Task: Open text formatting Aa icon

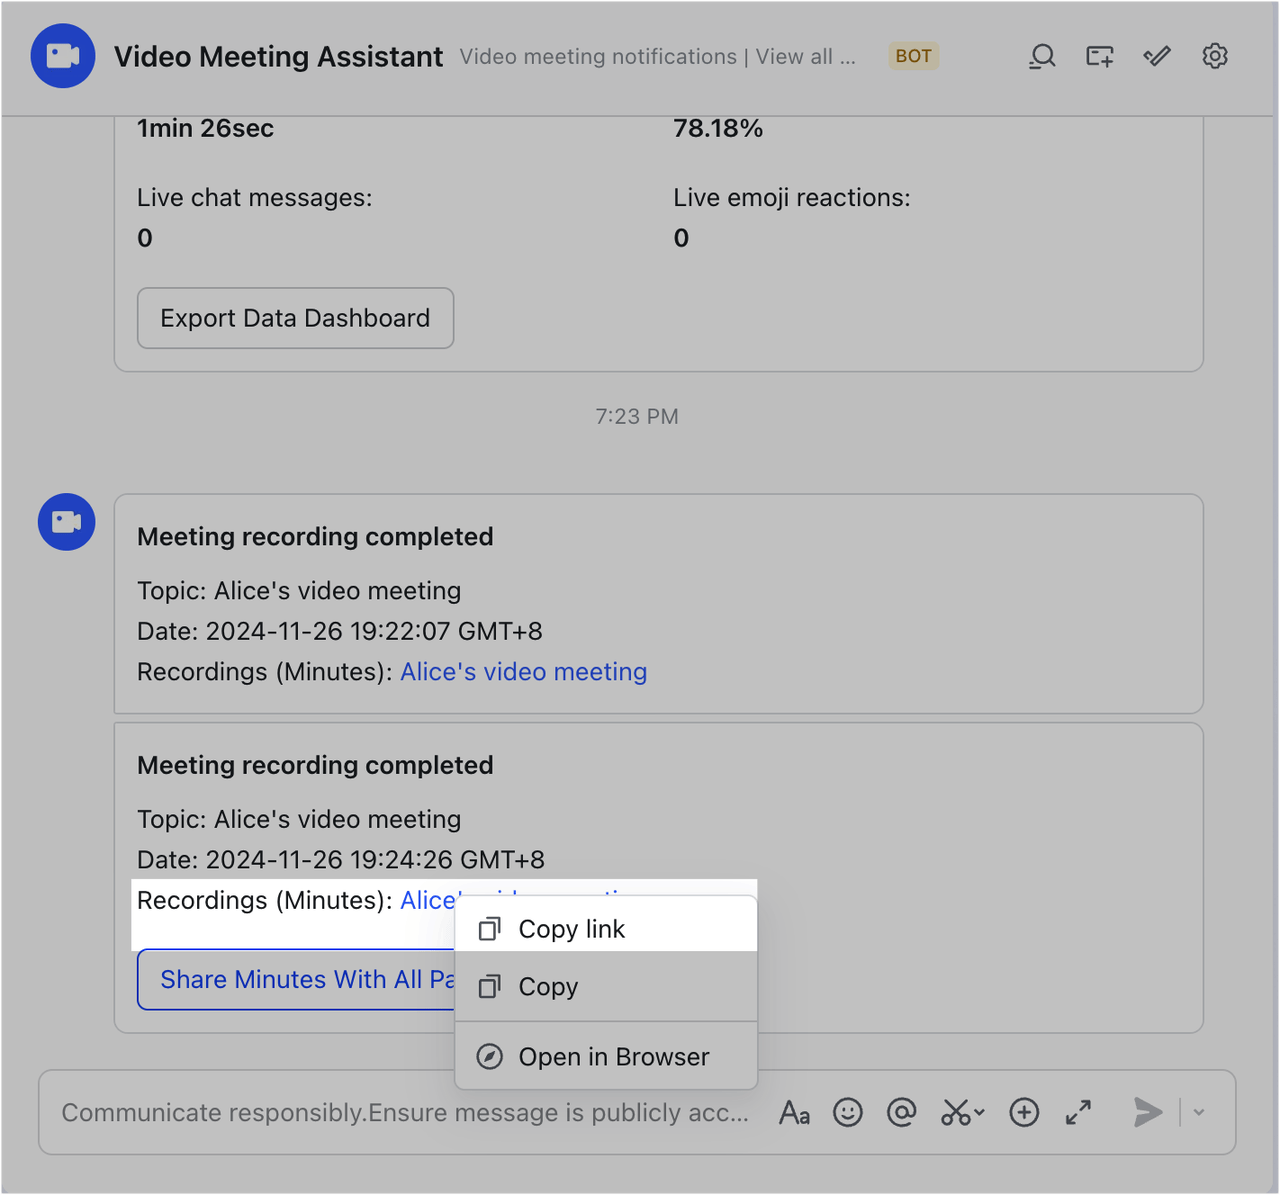Action: point(794,1113)
